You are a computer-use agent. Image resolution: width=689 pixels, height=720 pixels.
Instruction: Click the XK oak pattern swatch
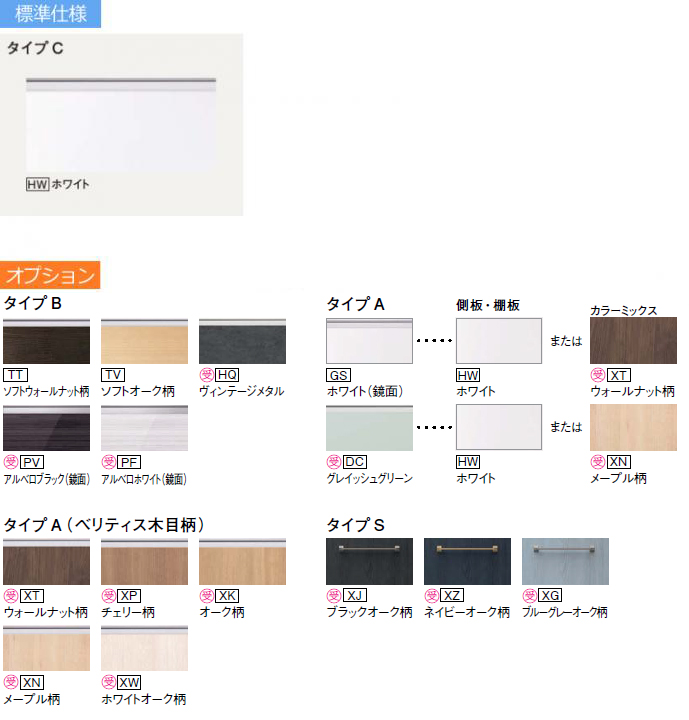[242, 562]
